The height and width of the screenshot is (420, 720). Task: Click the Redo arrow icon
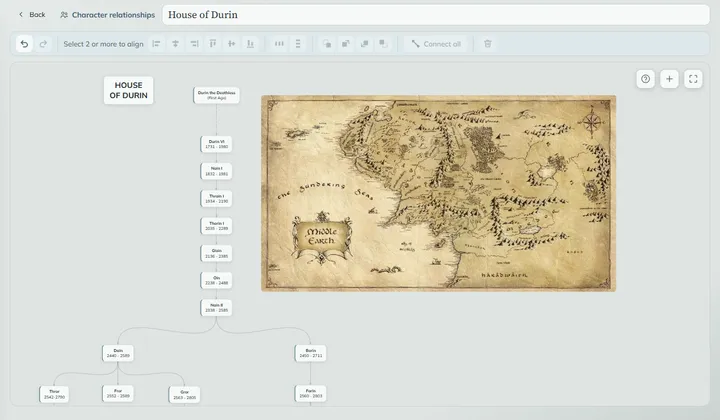pos(43,44)
